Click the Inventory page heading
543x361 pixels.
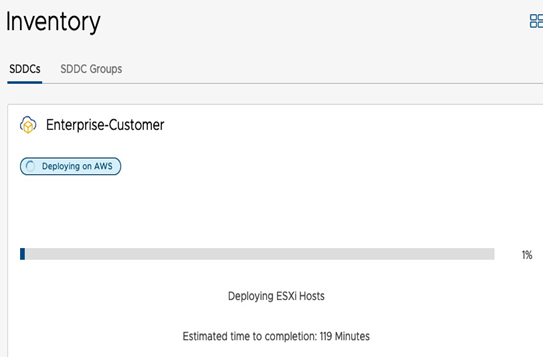[53, 22]
